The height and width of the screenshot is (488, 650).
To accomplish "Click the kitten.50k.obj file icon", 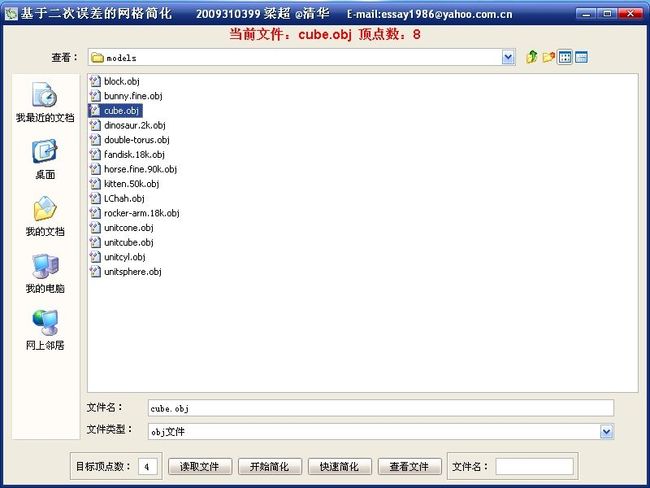I will pyautogui.click(x=95, y=184).
